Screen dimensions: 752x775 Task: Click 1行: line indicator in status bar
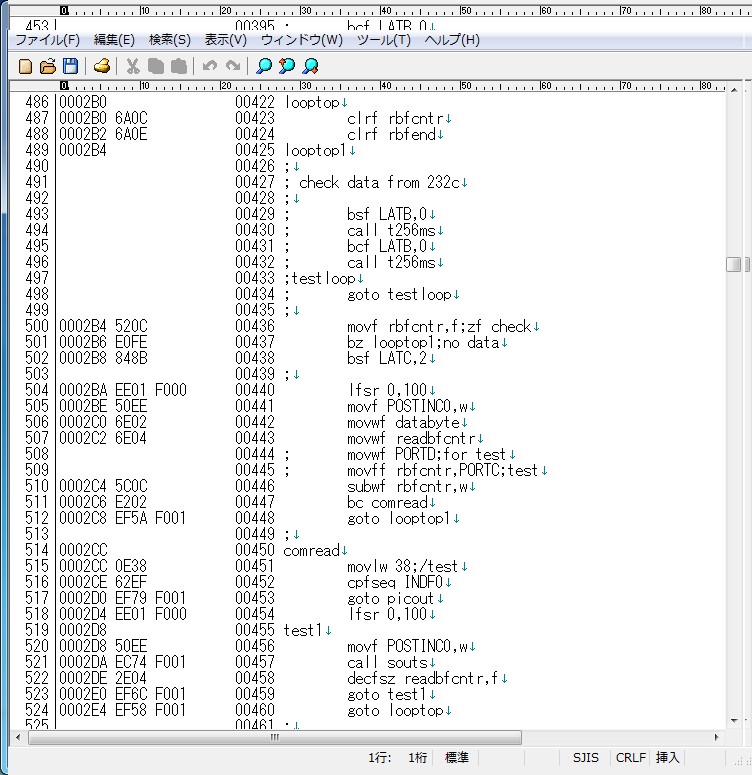(379, 758)
